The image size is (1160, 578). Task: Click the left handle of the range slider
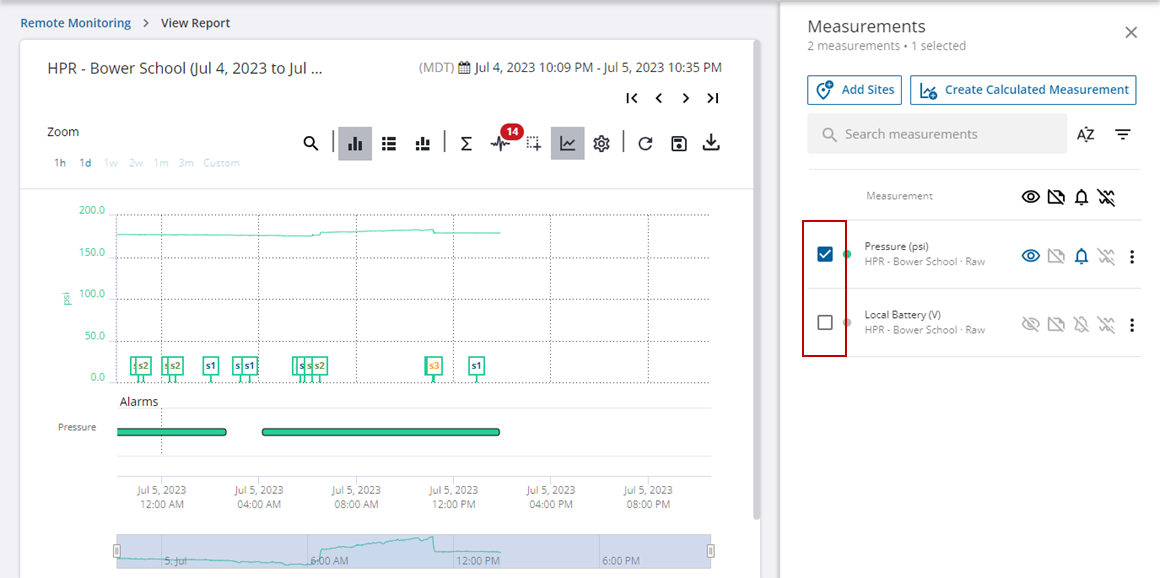(117, 551)
